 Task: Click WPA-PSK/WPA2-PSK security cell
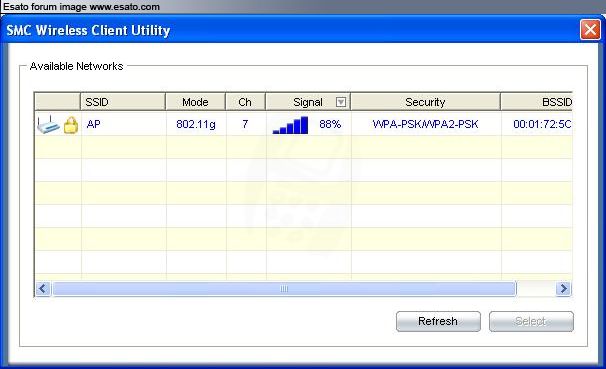425,124
